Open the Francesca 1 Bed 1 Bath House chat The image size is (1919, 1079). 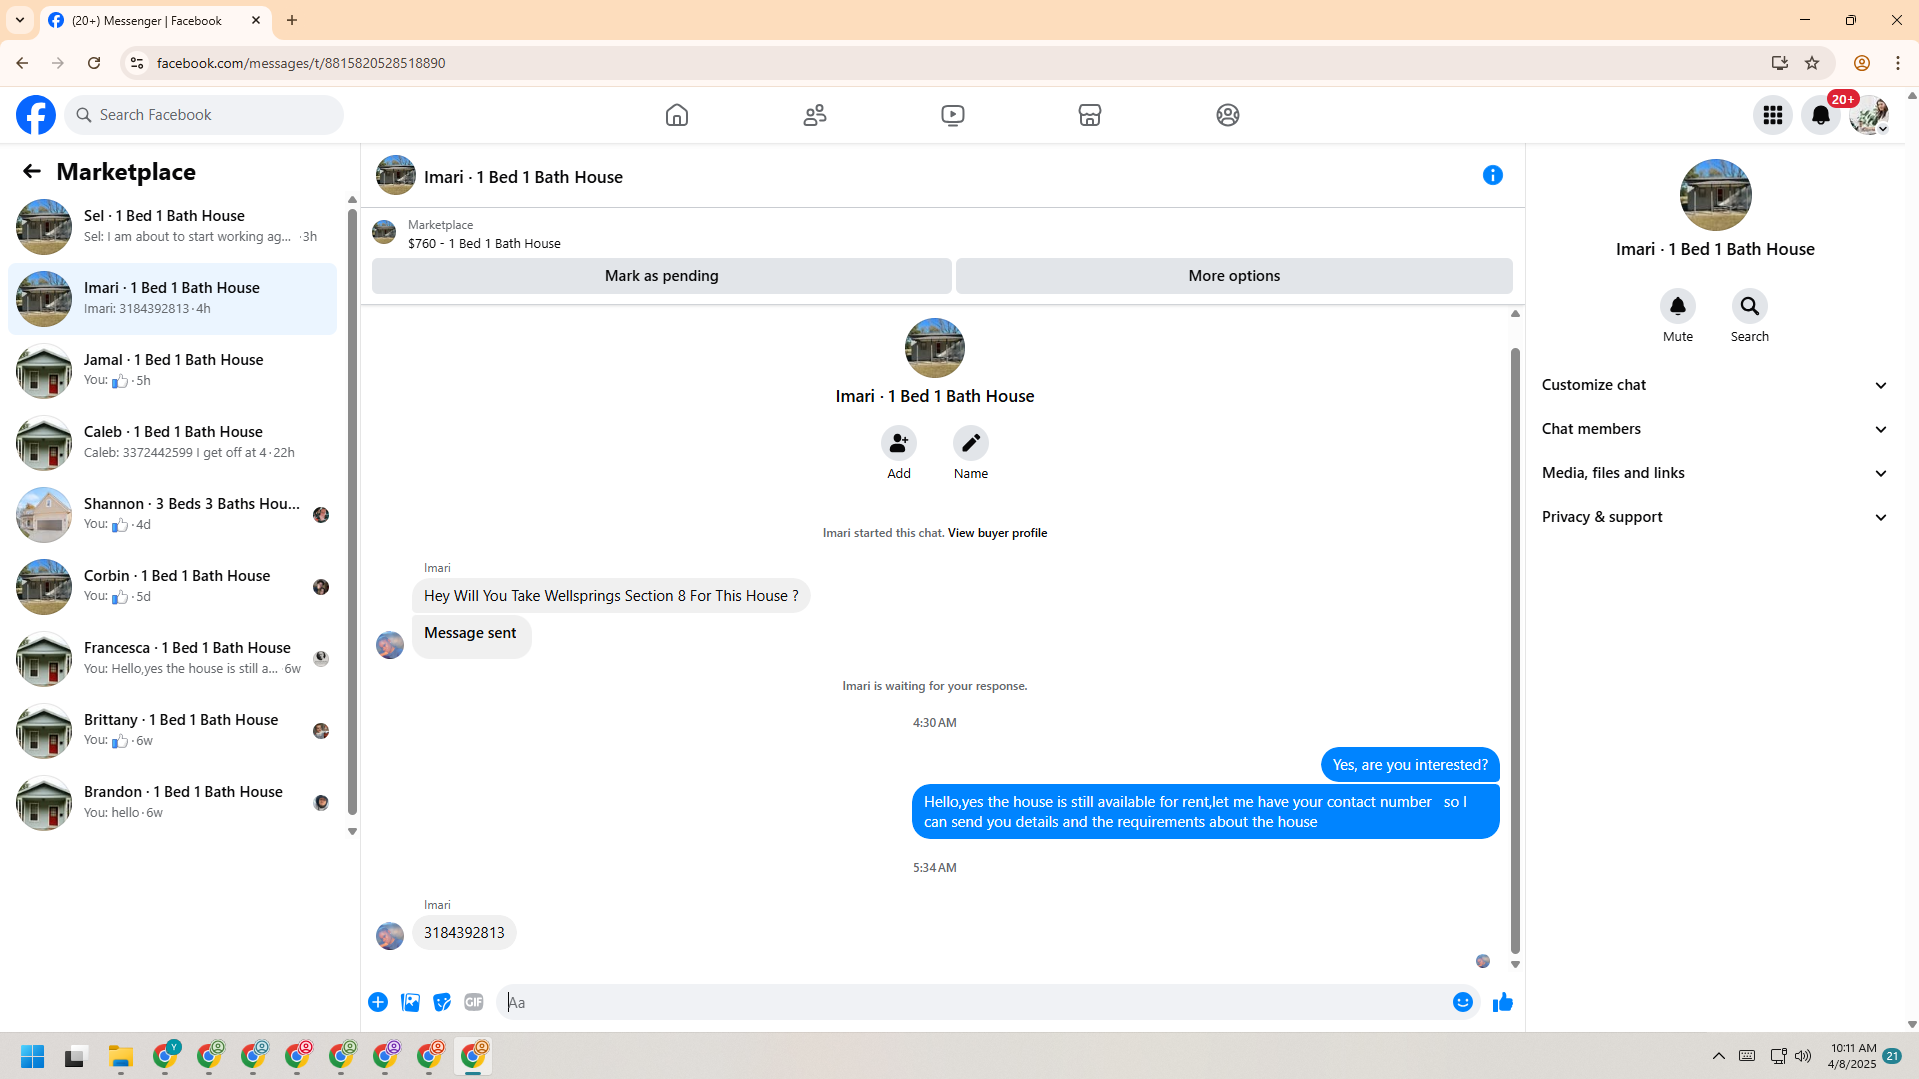click(173, 659)
